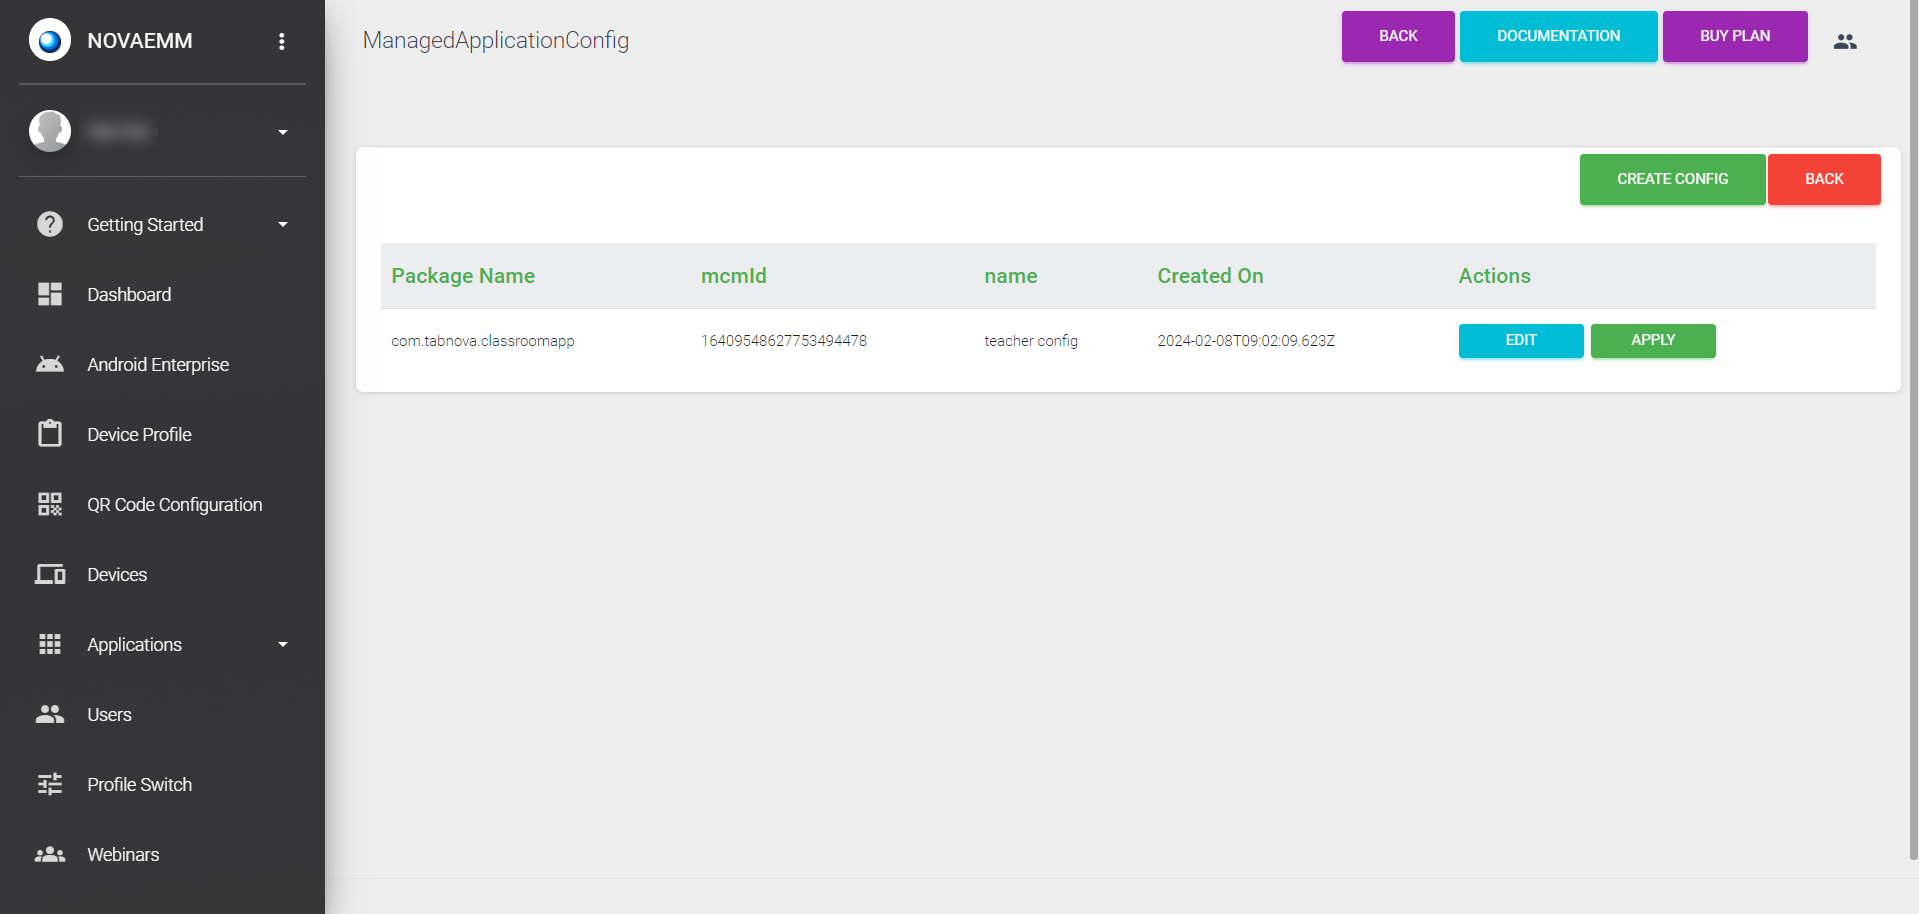This screenshot has height=914, width=1919.
Task: Click the name column header
Action: (x=1011, y=276)
